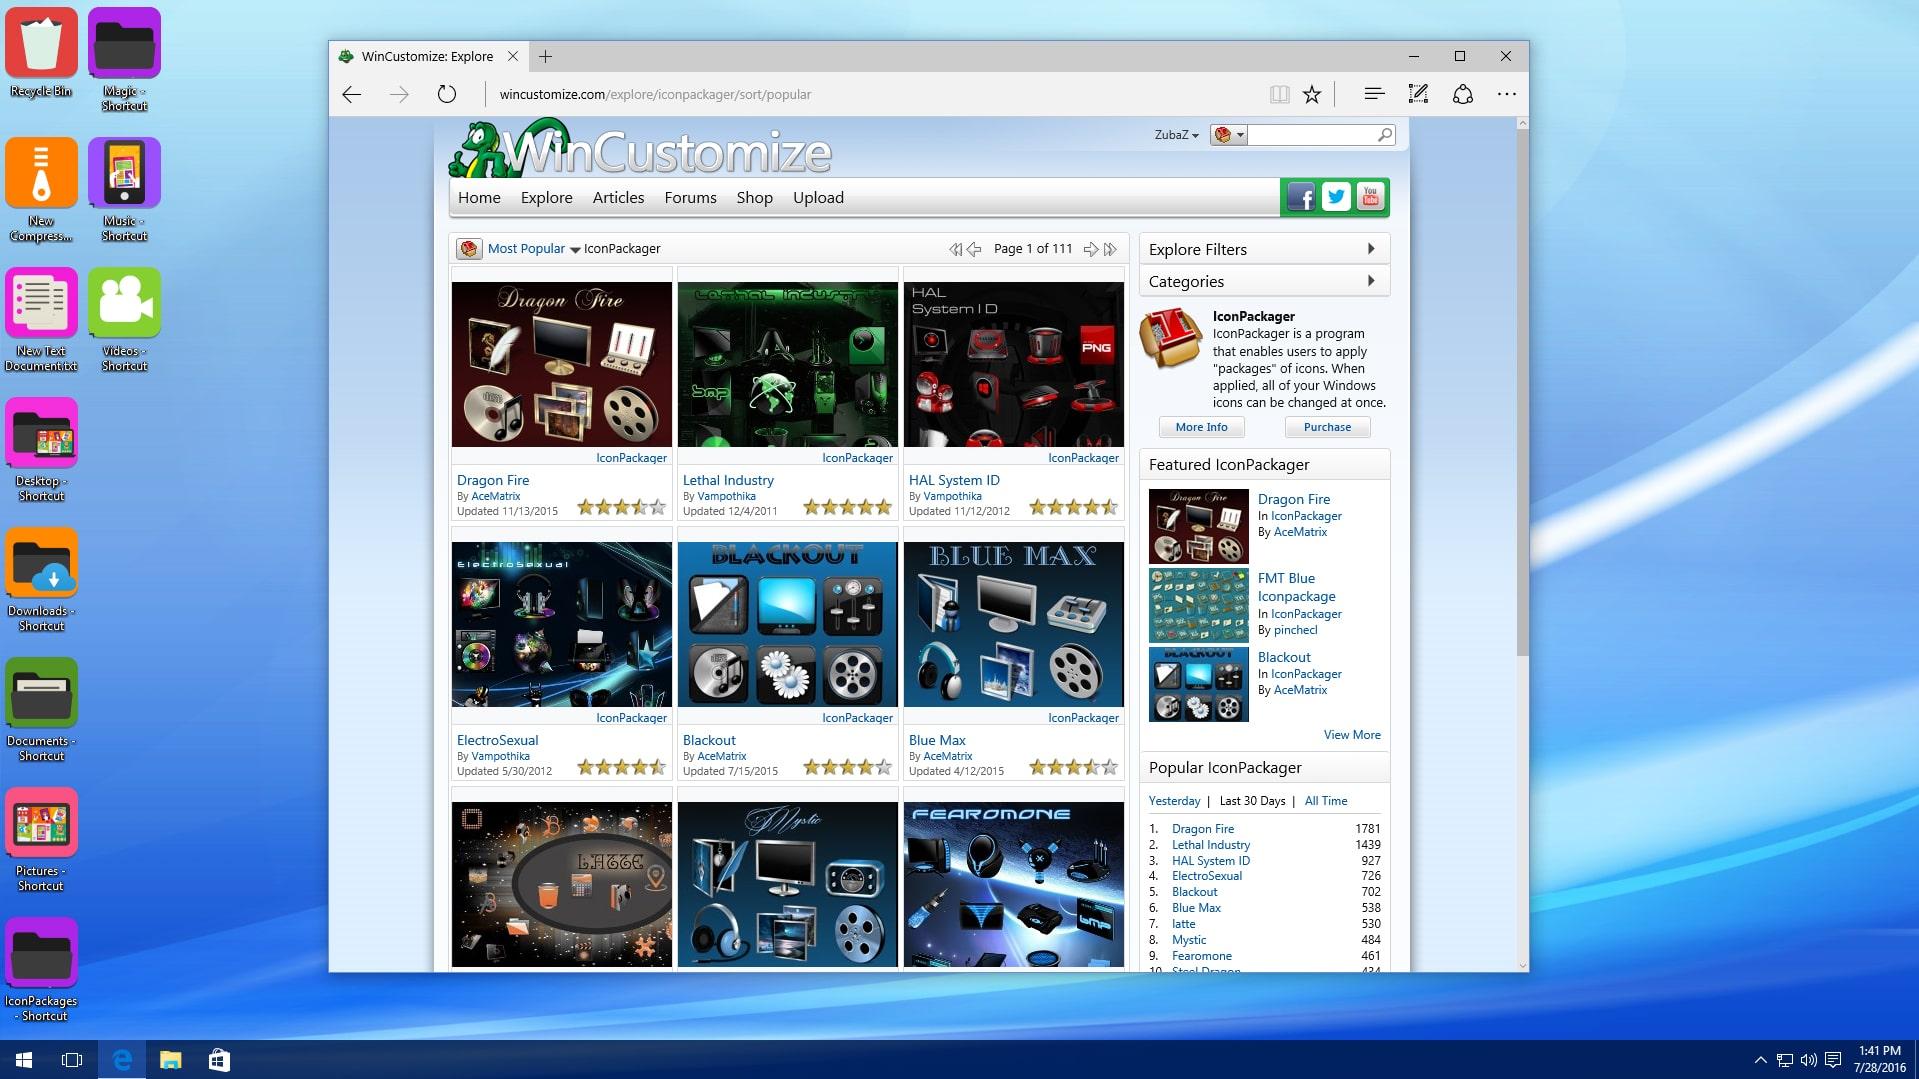This screenshot has width=1919, height=1079.
Task: Open the ZubaZ account dropdown
Action: pos(1175,134)
